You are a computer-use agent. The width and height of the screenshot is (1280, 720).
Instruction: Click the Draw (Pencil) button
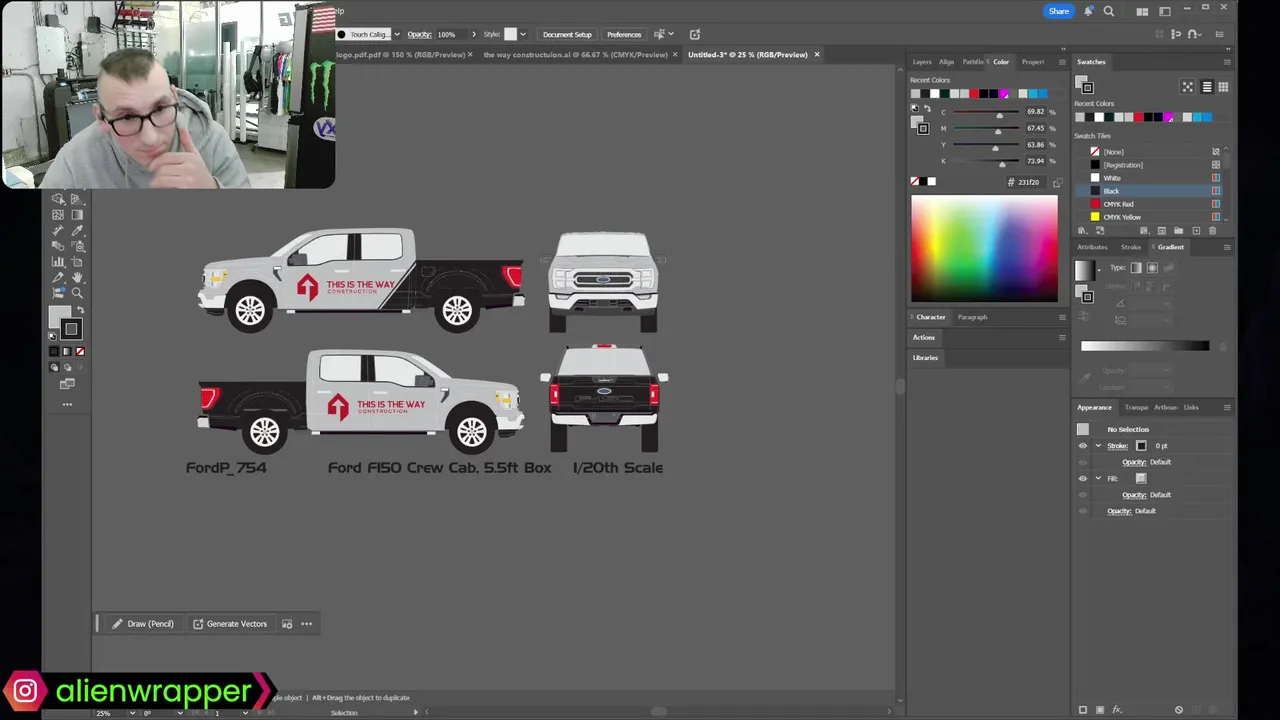(x=142, y=624)
